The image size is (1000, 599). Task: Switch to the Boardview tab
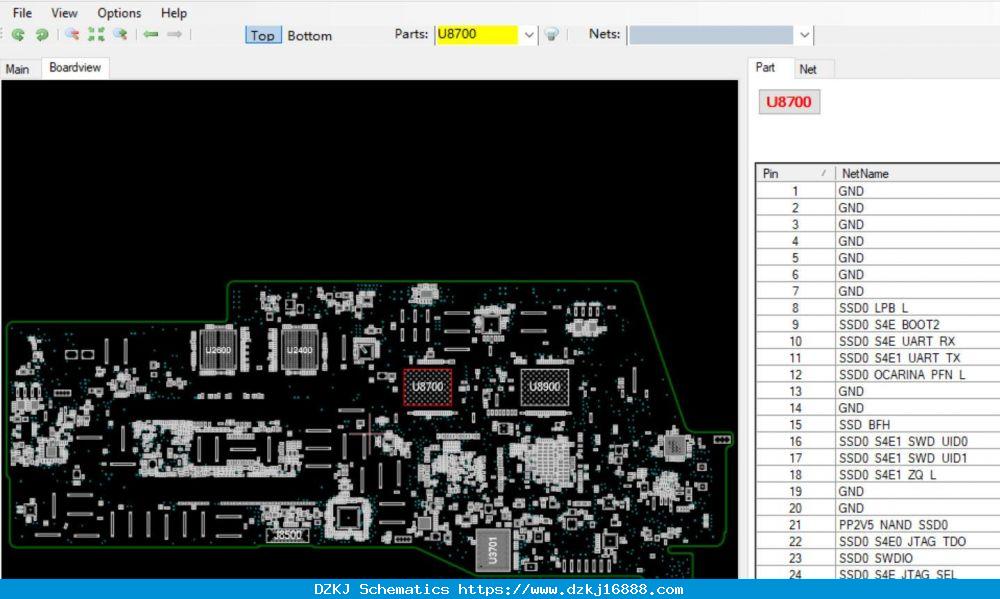[75, 68]
